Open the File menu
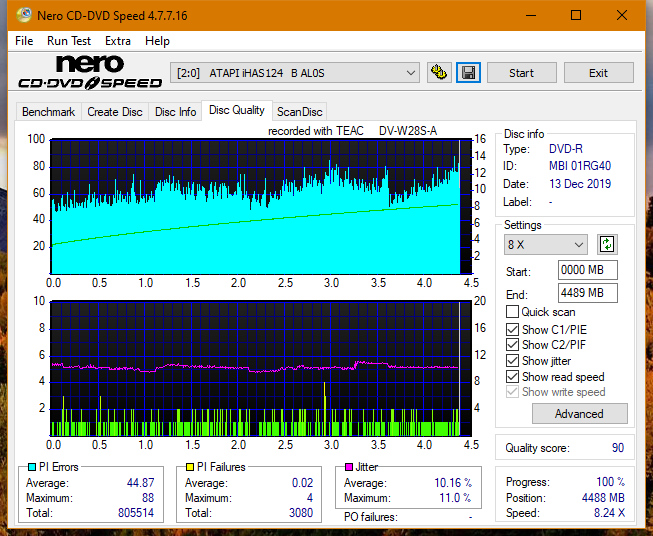Screen dimensions: 653x536 click(24, 41)
